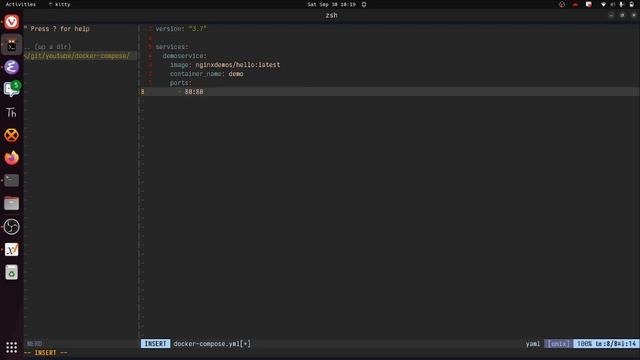
Task: Click the 'yaml' filetype in statusline
Action: pos(533,344)
